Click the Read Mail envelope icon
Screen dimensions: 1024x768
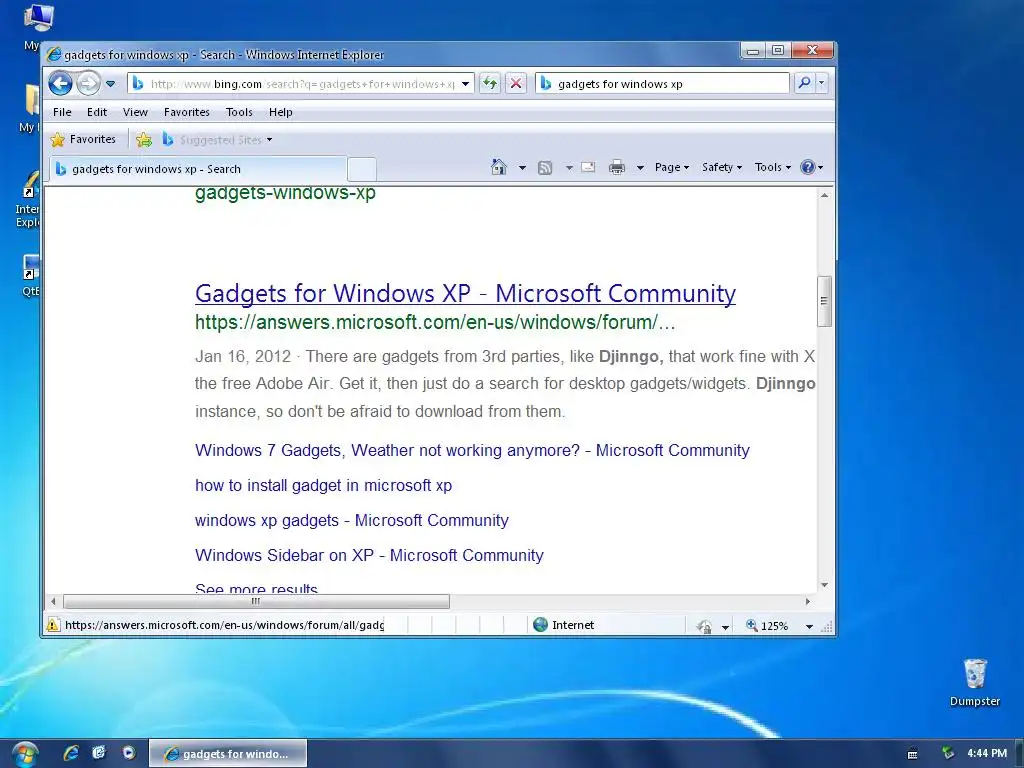click(588, 167)
